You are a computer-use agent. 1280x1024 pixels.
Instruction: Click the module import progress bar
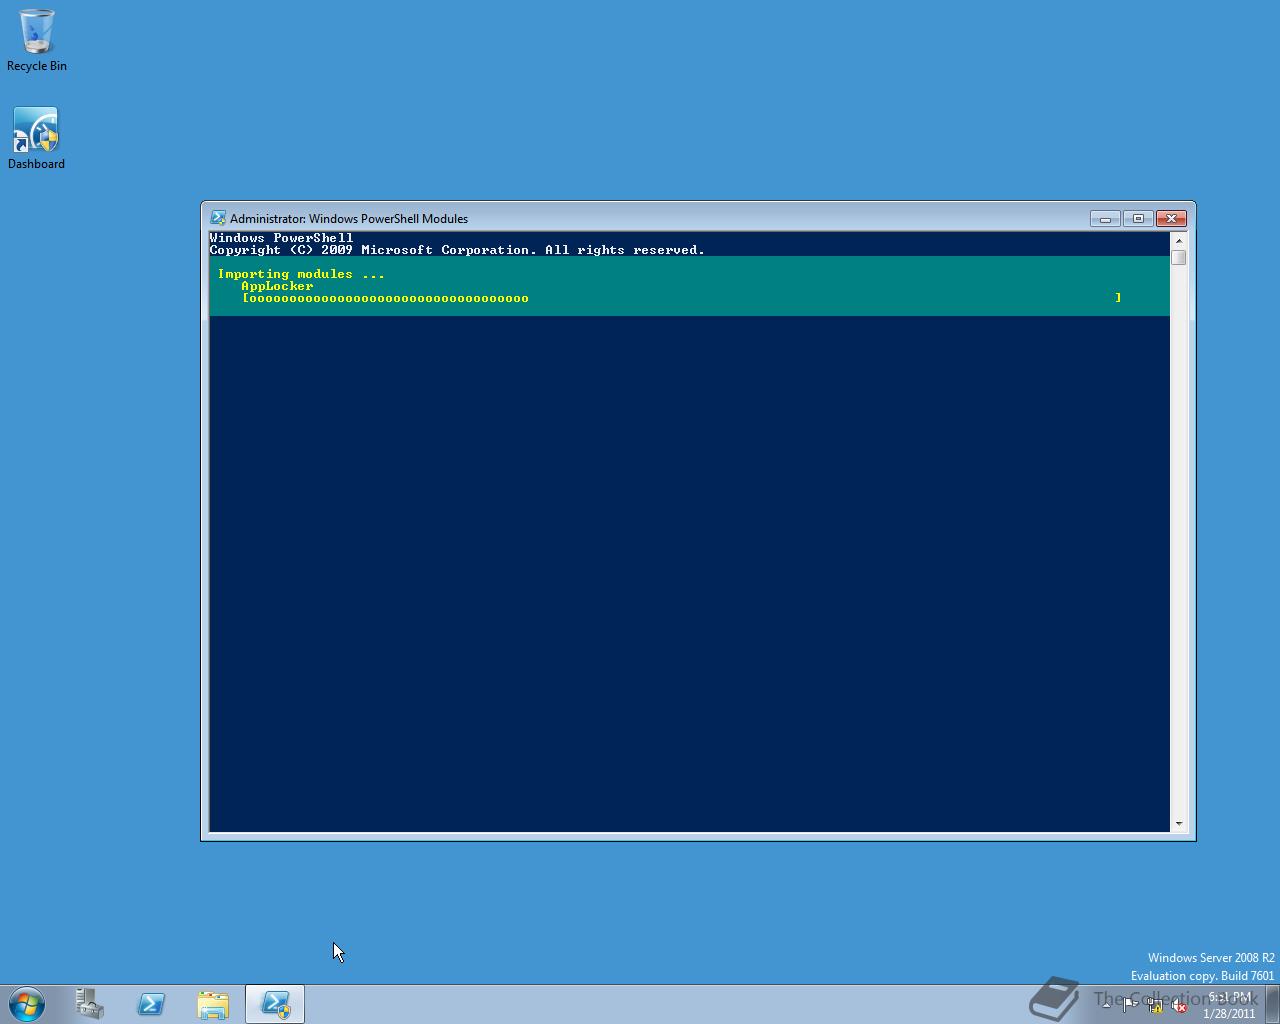pos(682,298)
